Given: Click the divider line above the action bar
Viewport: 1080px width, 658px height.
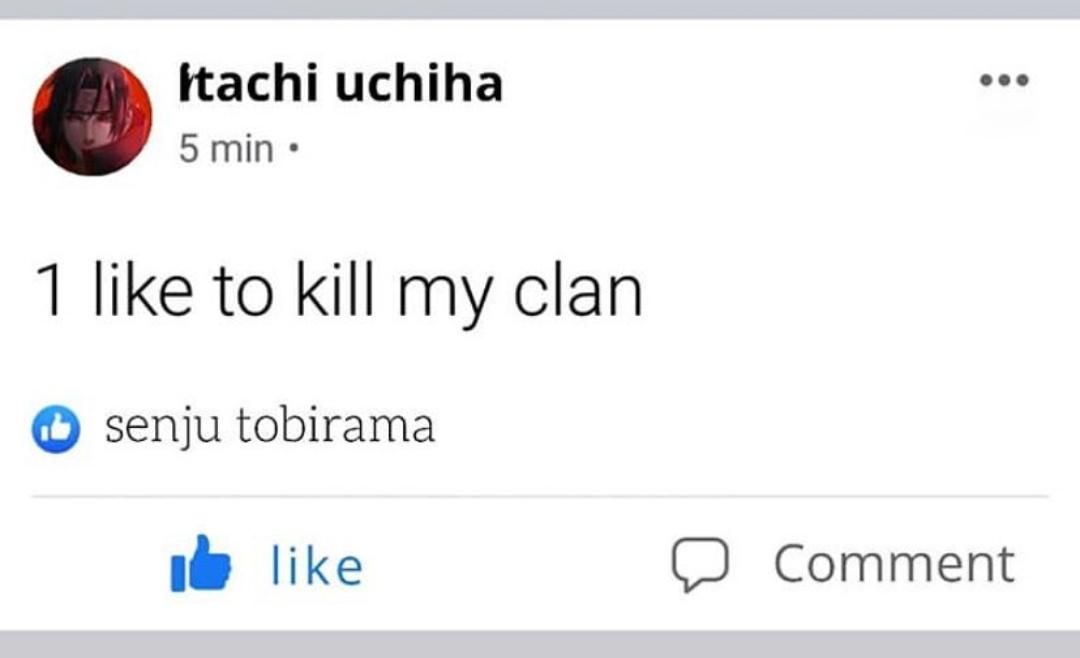Looking at the screenshot, I should point(540,496).
